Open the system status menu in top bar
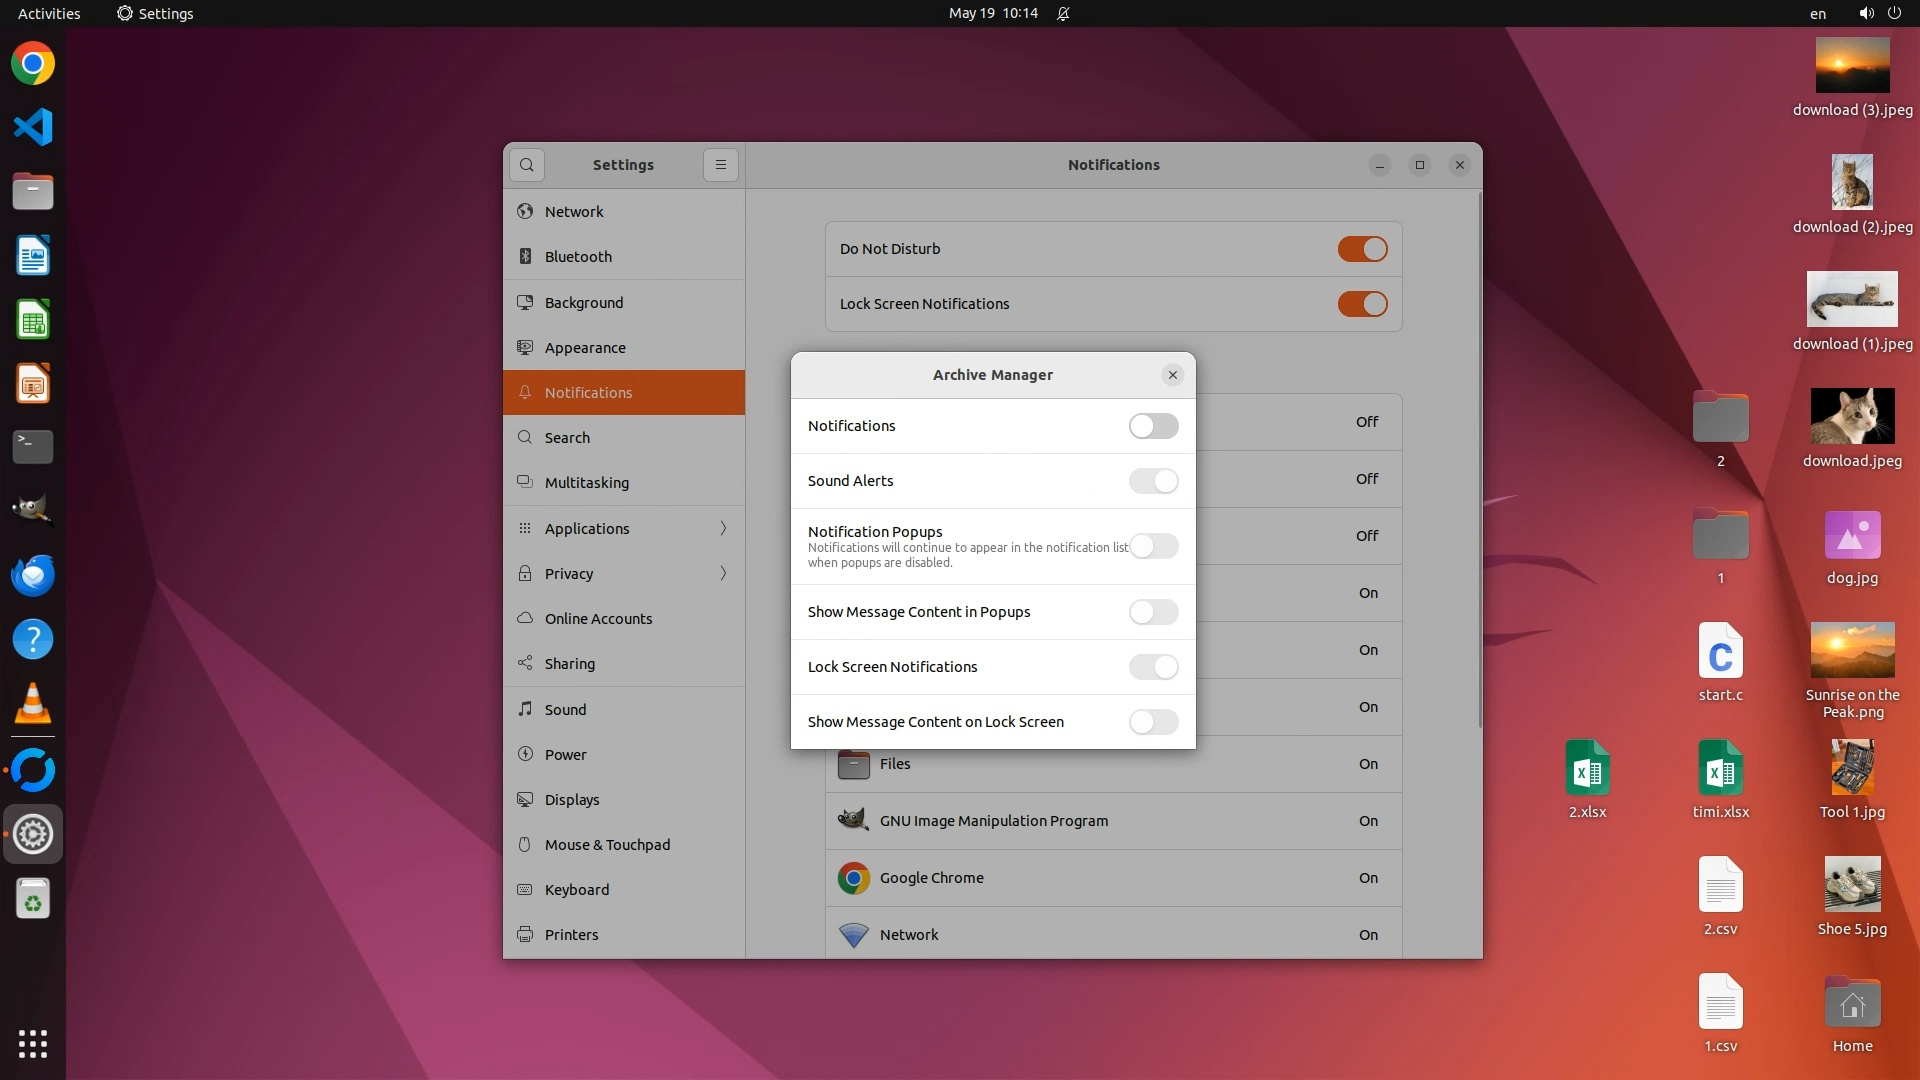This screenshot has height=1080, width=1920. 1880,14
